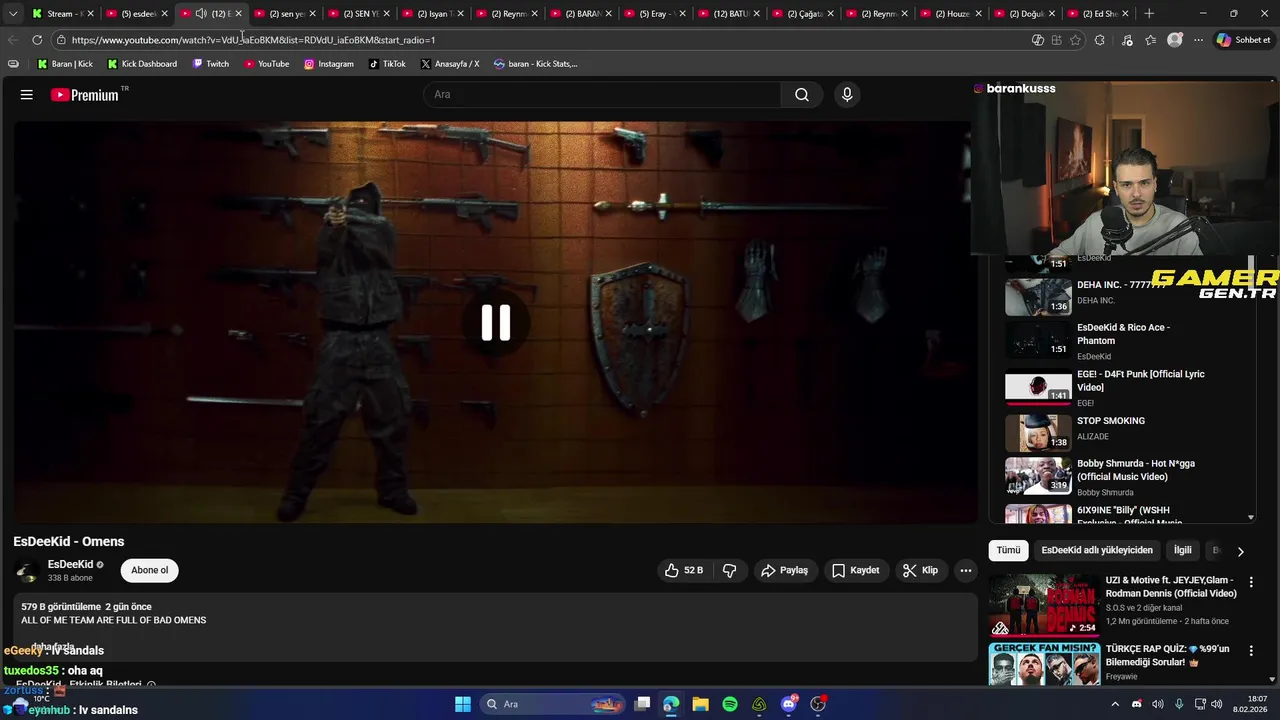1280x720 pixels.
Task: Click the browser address bar URL
Action: click(x=253, y=40)
